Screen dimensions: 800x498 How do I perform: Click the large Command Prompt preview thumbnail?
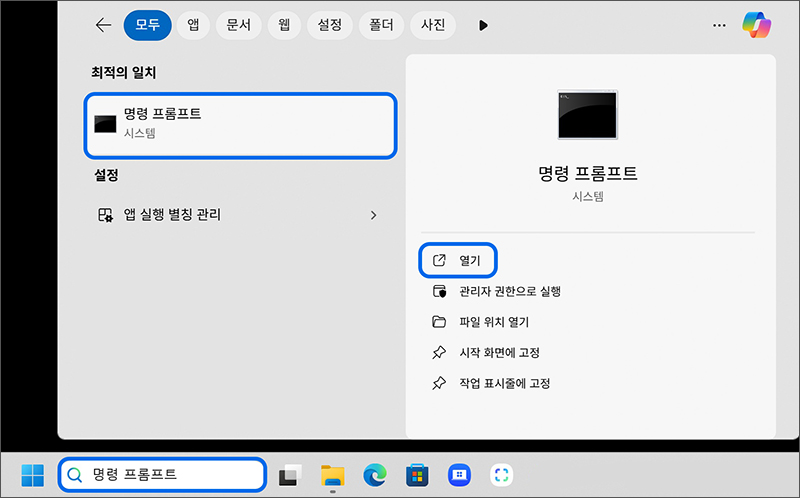[x=588, y=115]
